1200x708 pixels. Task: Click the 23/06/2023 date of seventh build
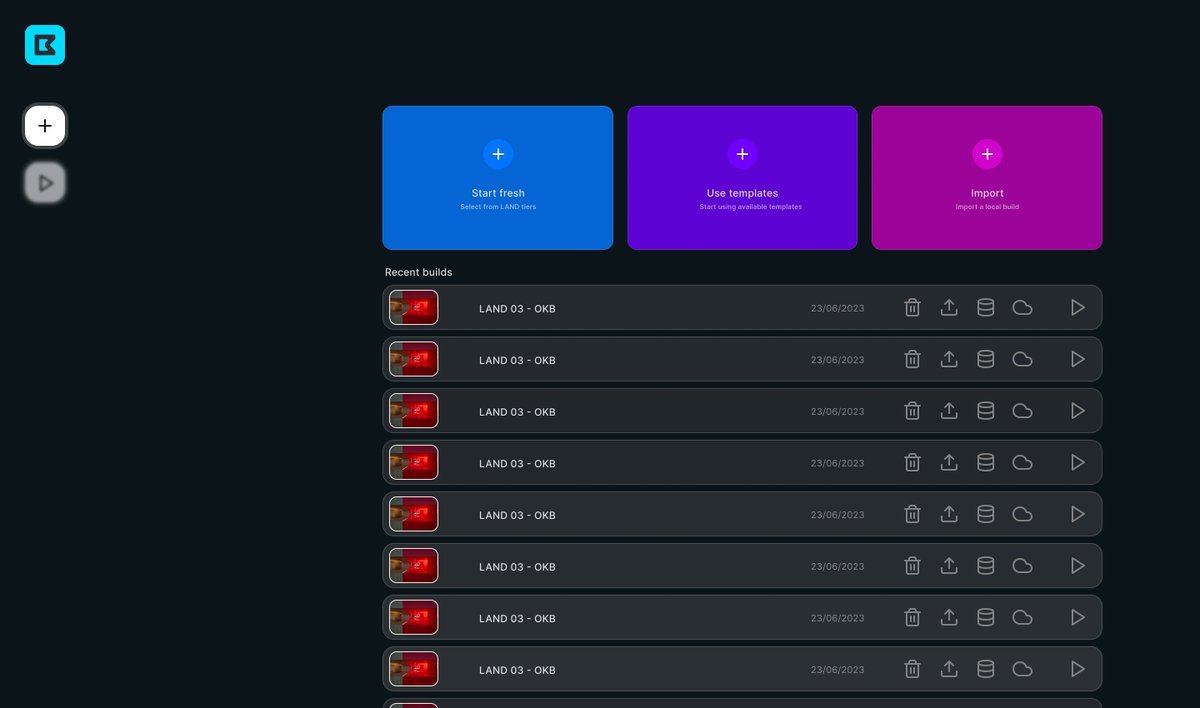(x=837, y=618)
